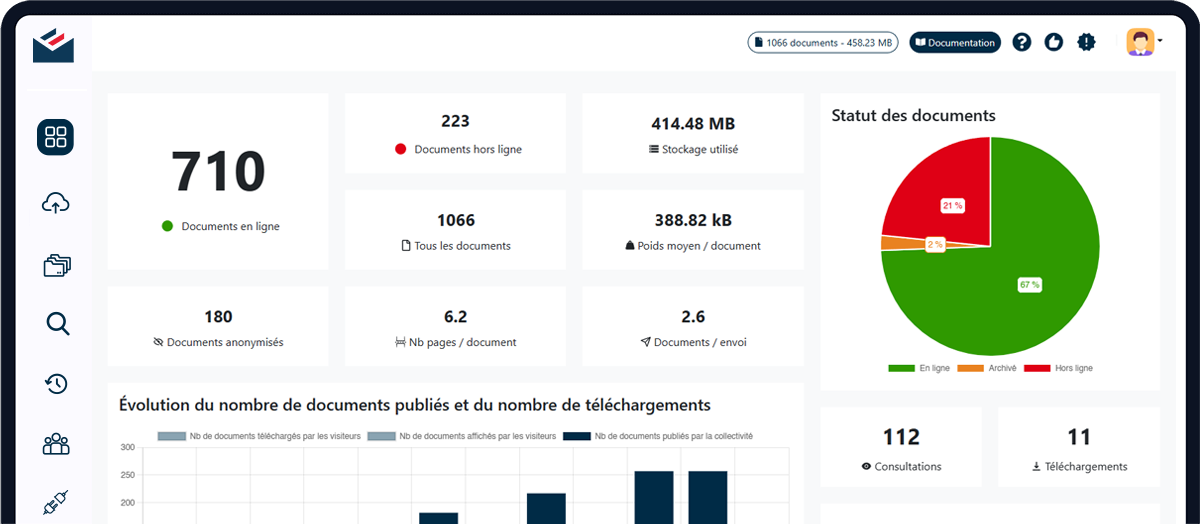Open the history clock icon in sidebar
1200x524 pixels.
click(56, 383)
